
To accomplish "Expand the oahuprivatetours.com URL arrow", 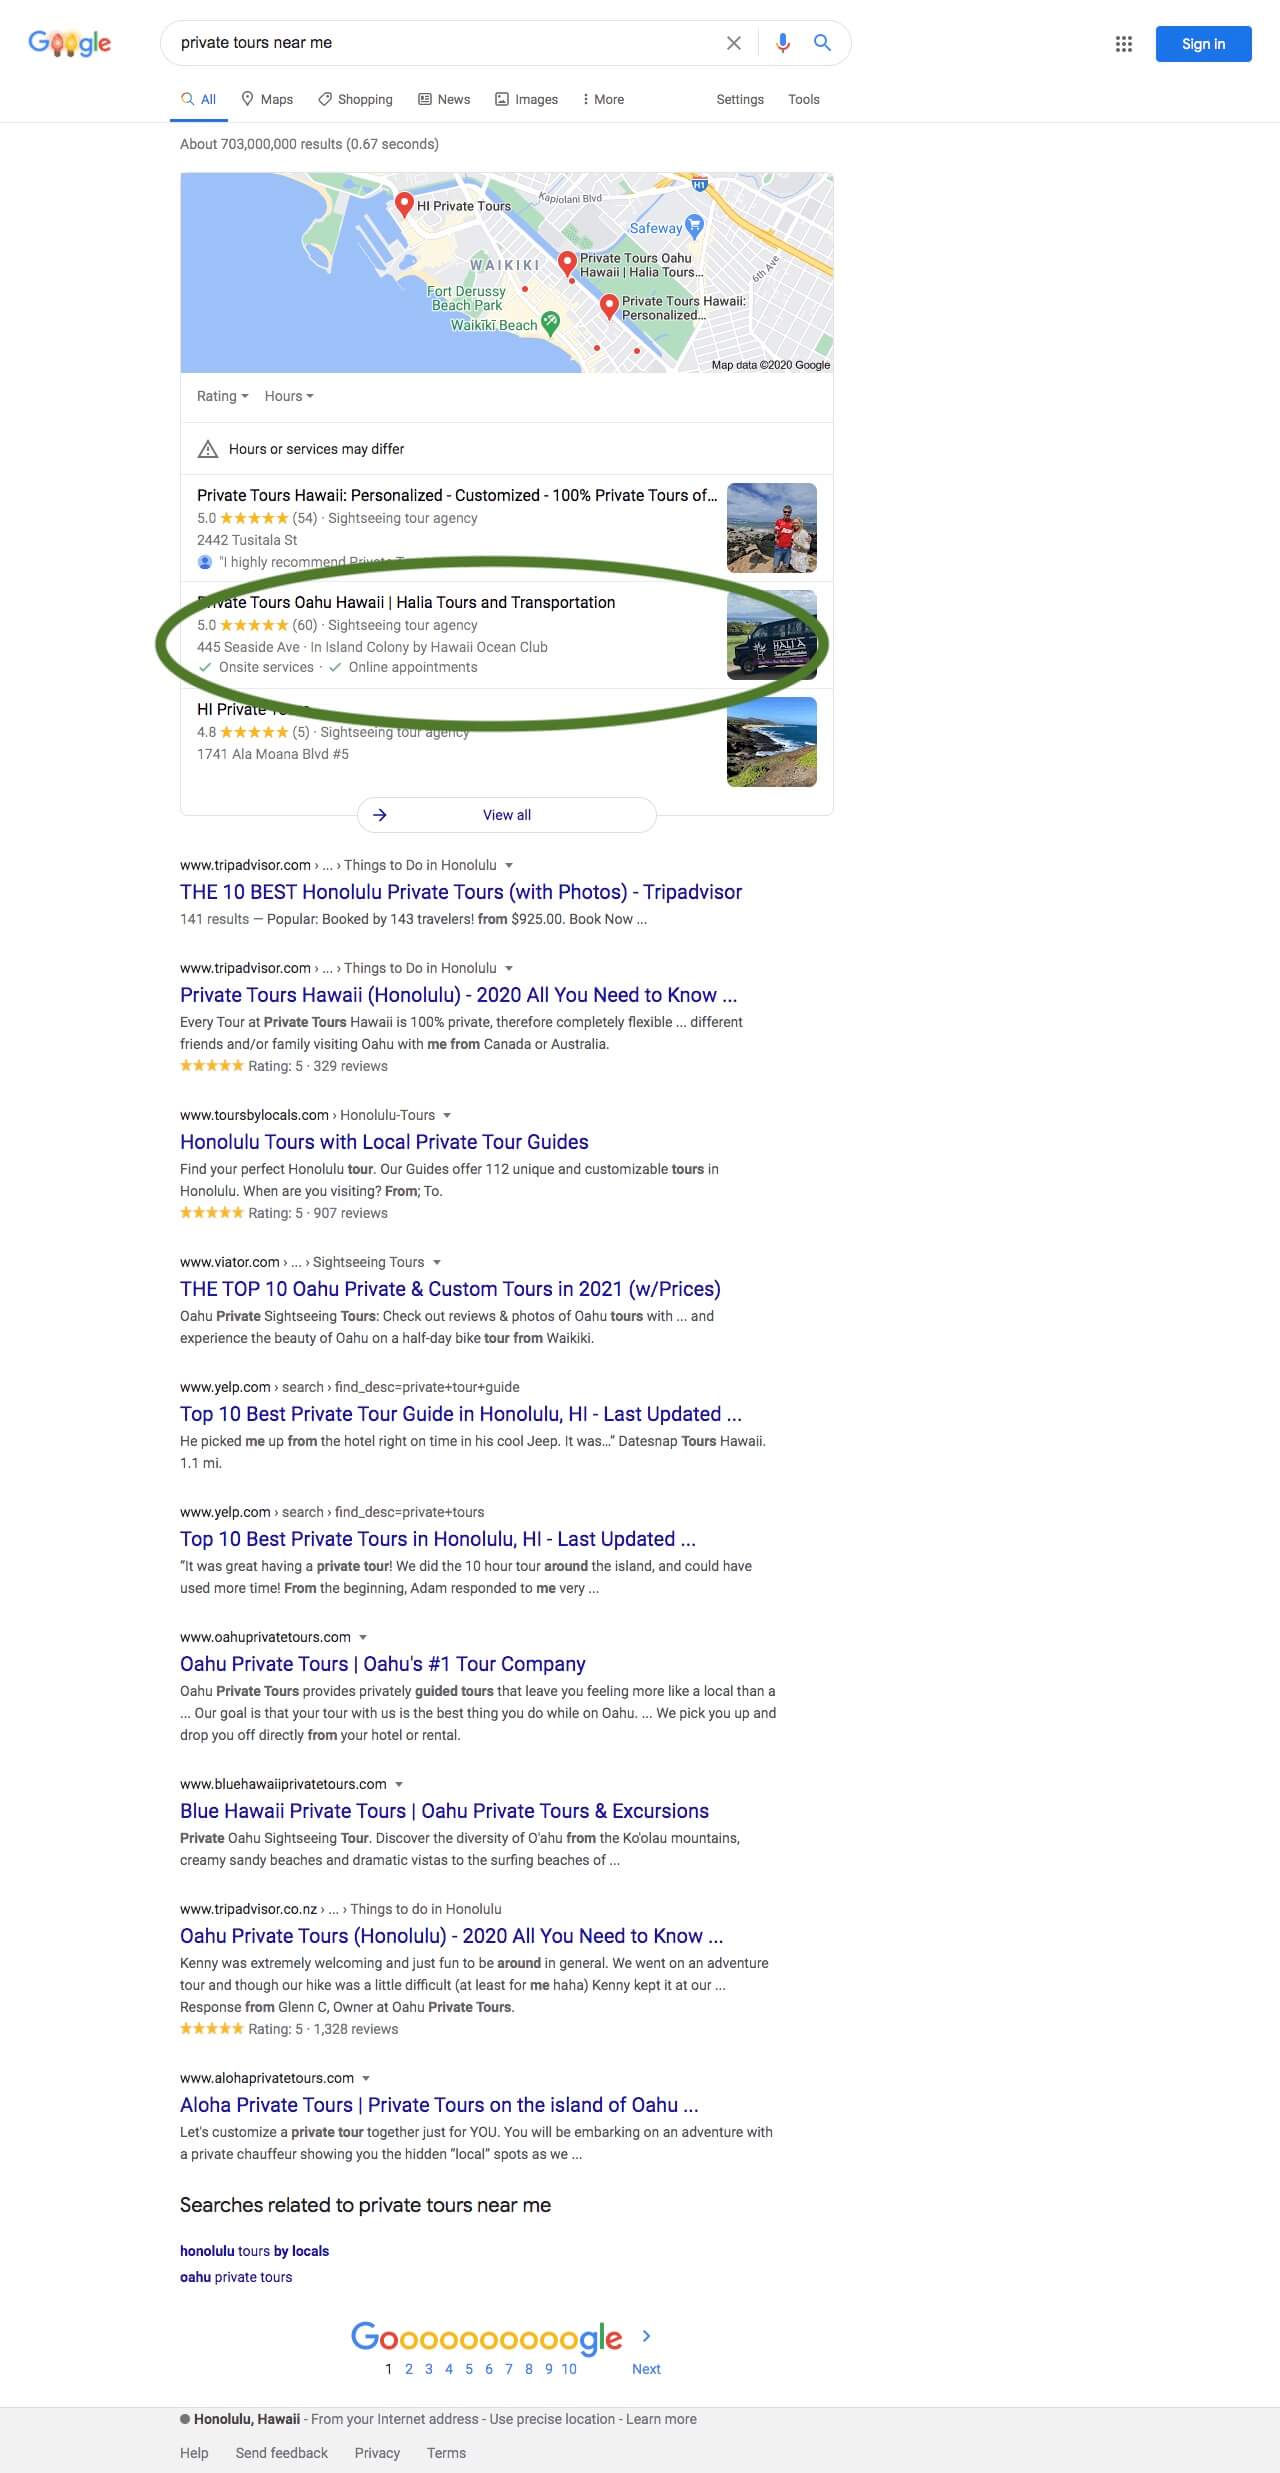I will tap(363, 1637).
